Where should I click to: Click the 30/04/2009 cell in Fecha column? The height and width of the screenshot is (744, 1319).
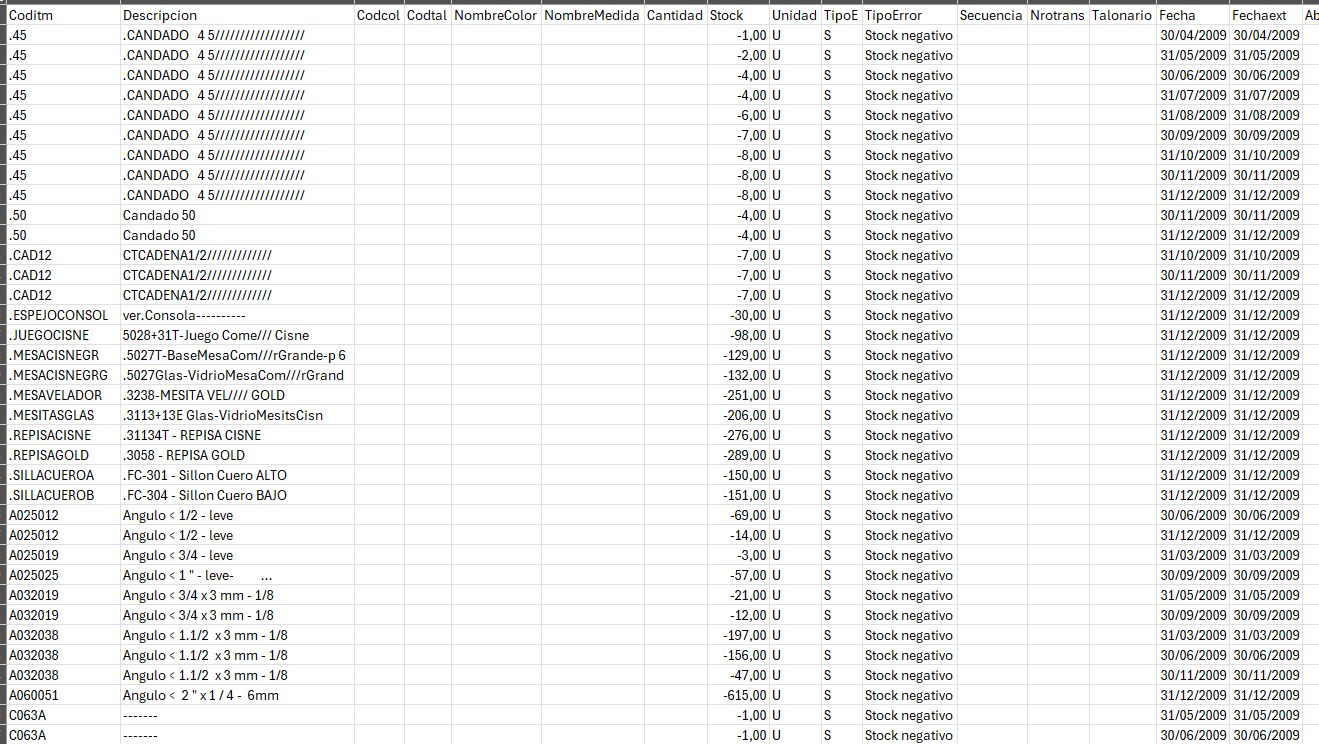coord(1192,35)
